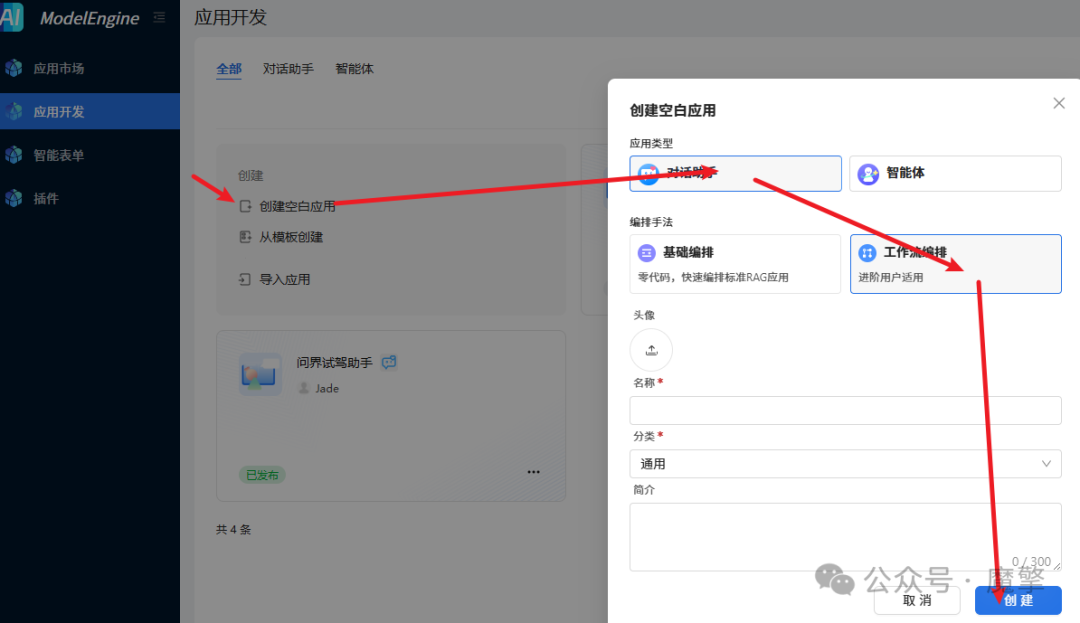Image resolution: width=1080 pixels, height=623 pixels.
Task: Click the 创建 button to confirm
Action: point(1017,600)
